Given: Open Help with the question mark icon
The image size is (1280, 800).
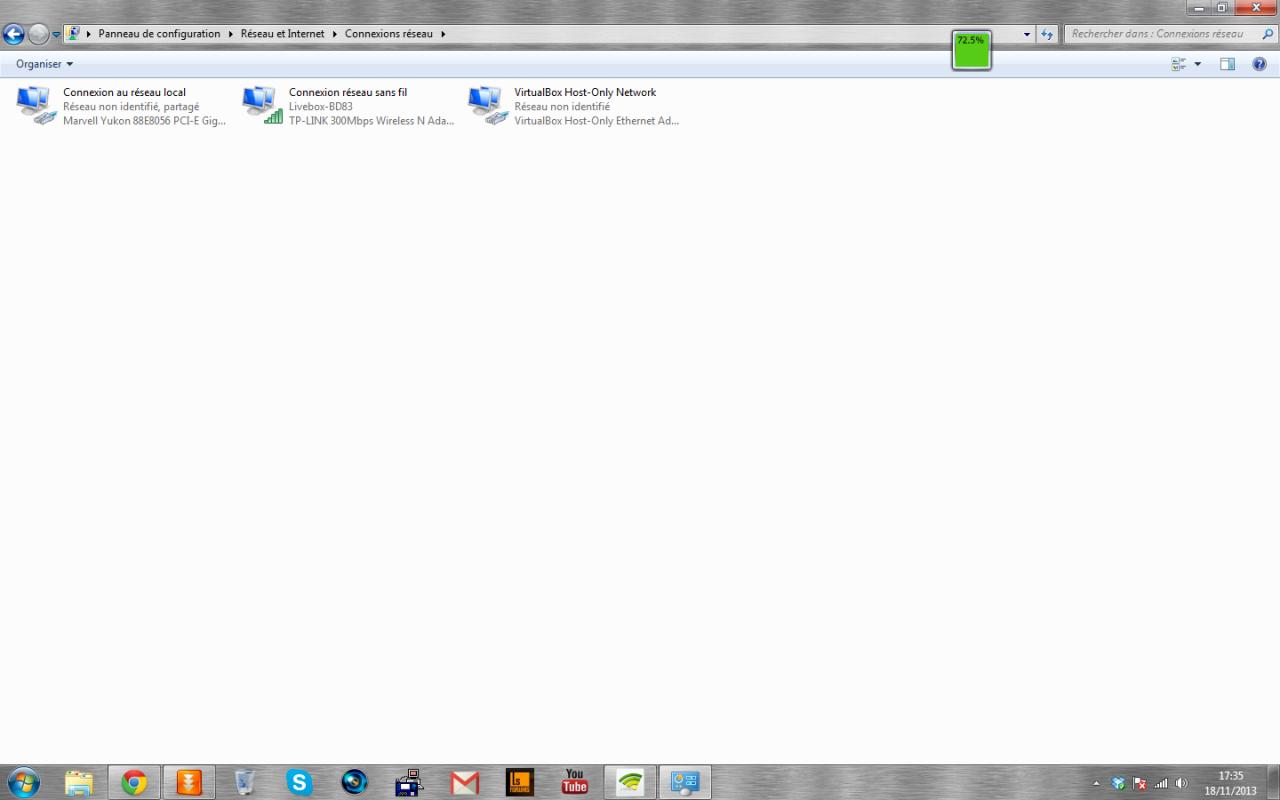Looking at the screenshot, I should [x=1260, y=64].
